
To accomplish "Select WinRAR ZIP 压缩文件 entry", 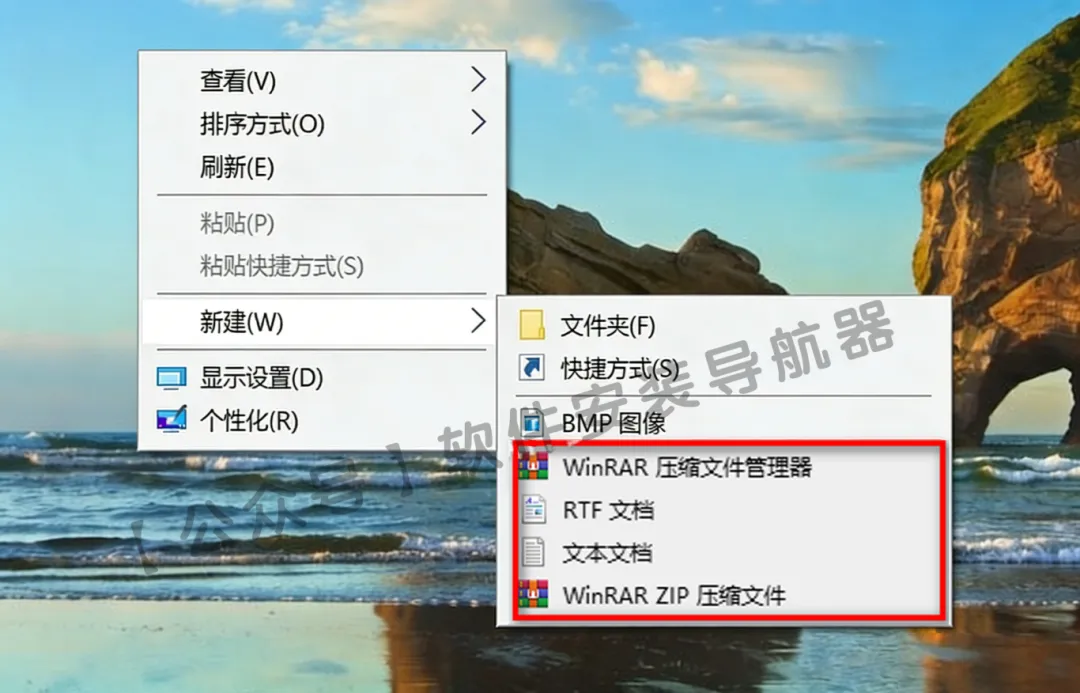I will coord(674,595).
